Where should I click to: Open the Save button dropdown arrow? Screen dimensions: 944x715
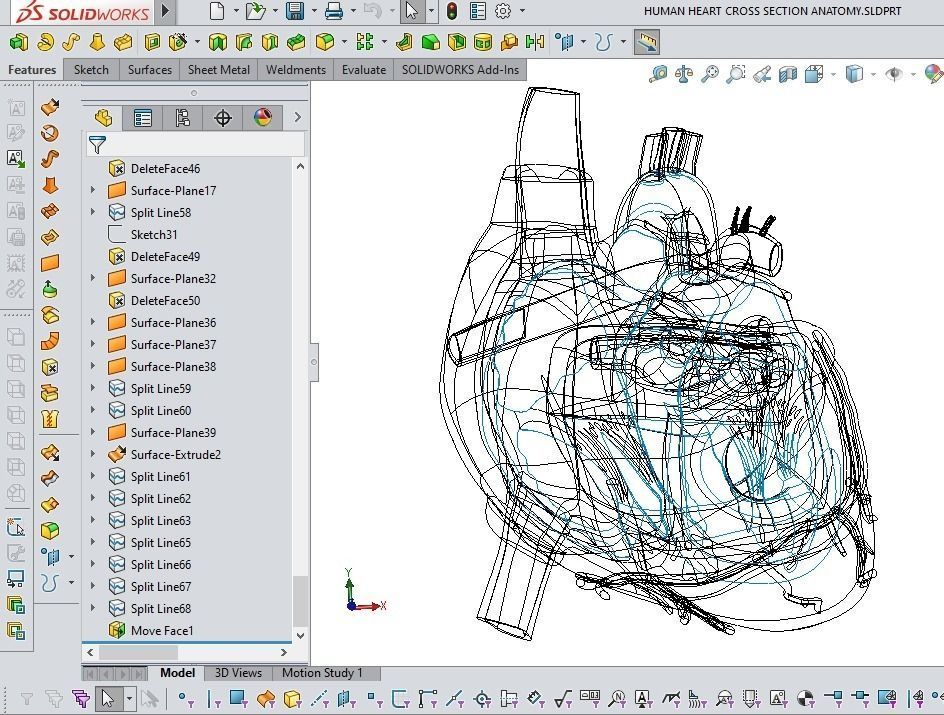coord(314,11)
